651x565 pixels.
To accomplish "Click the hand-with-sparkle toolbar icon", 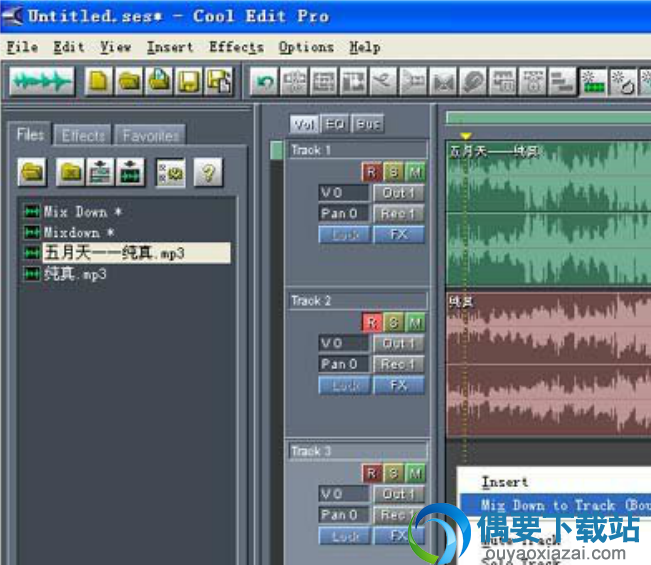I will point(623,81).
